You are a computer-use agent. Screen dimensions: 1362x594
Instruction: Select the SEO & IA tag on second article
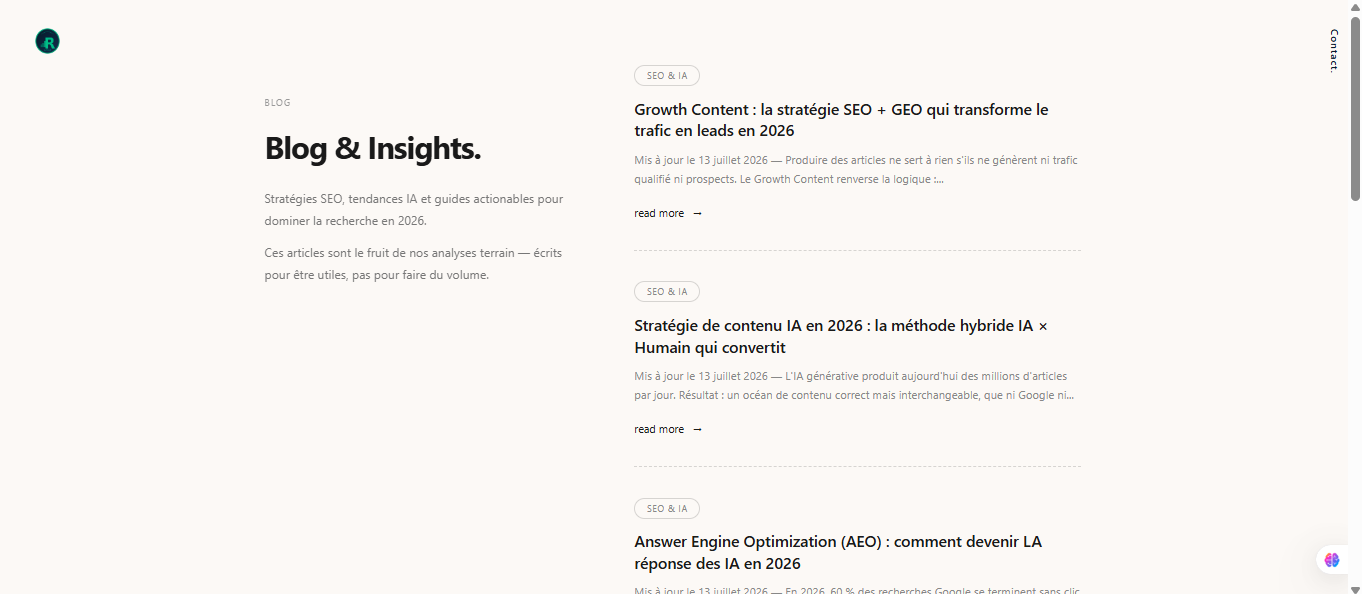click(x=667, y=292)
